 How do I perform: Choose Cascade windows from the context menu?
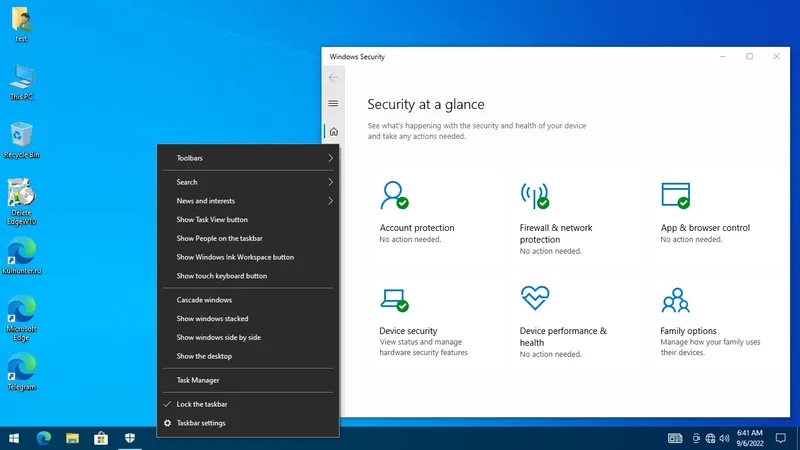[x=248, y=300]
